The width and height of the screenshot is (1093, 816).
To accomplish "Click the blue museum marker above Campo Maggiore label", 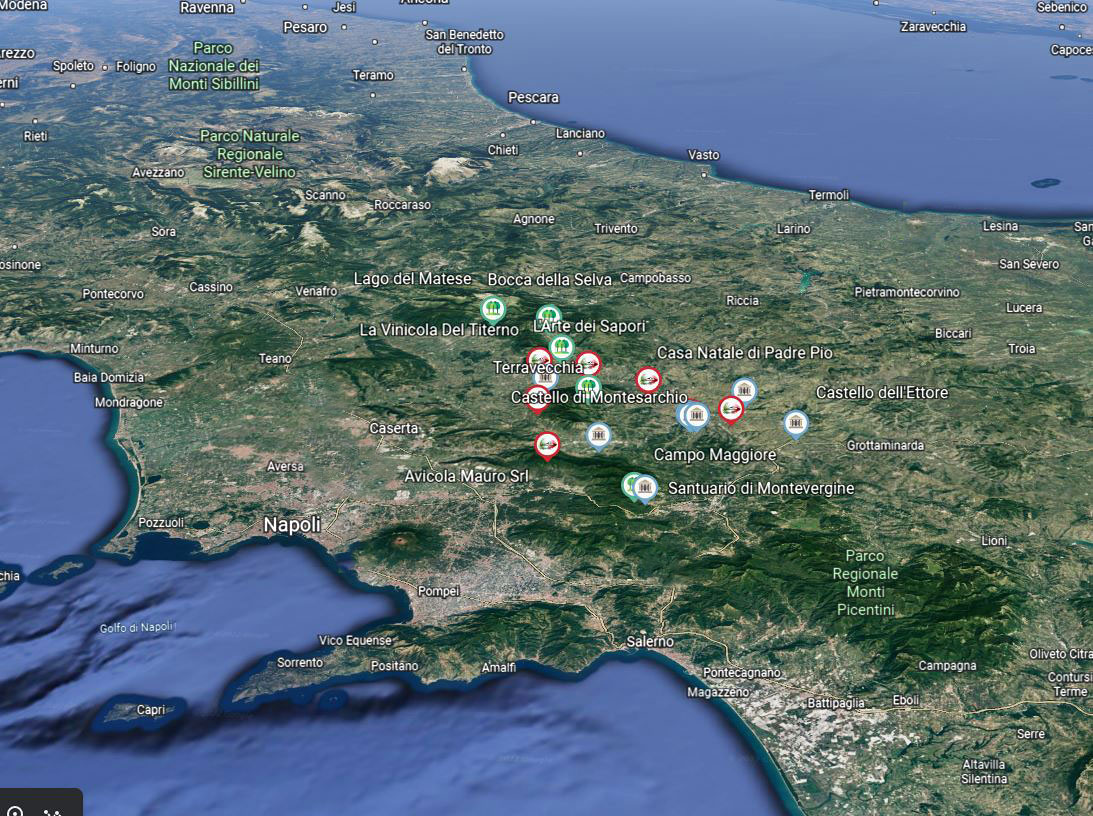I will click(x=697, y=414).
